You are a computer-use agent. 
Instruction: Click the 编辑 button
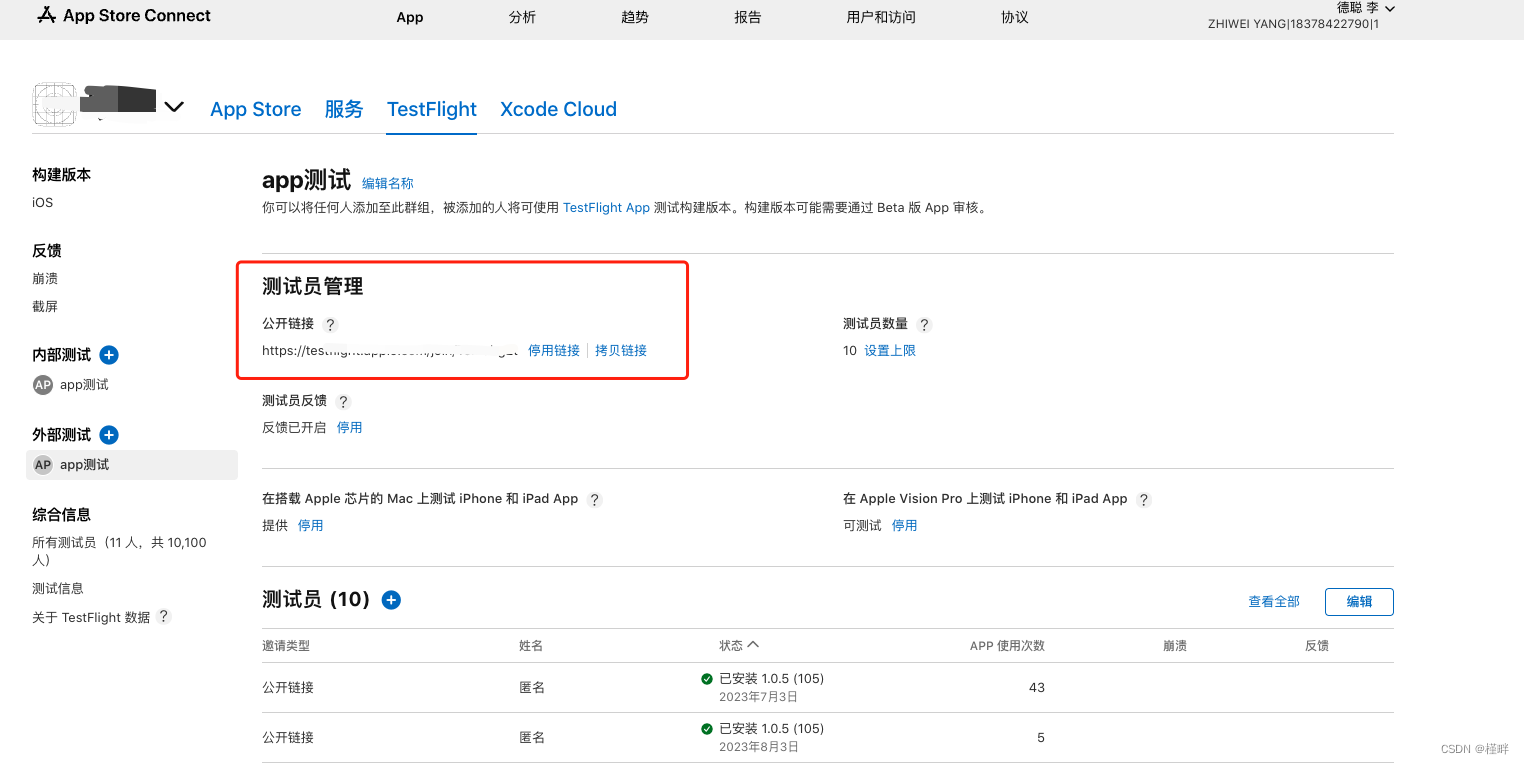tap(1359, 602)
